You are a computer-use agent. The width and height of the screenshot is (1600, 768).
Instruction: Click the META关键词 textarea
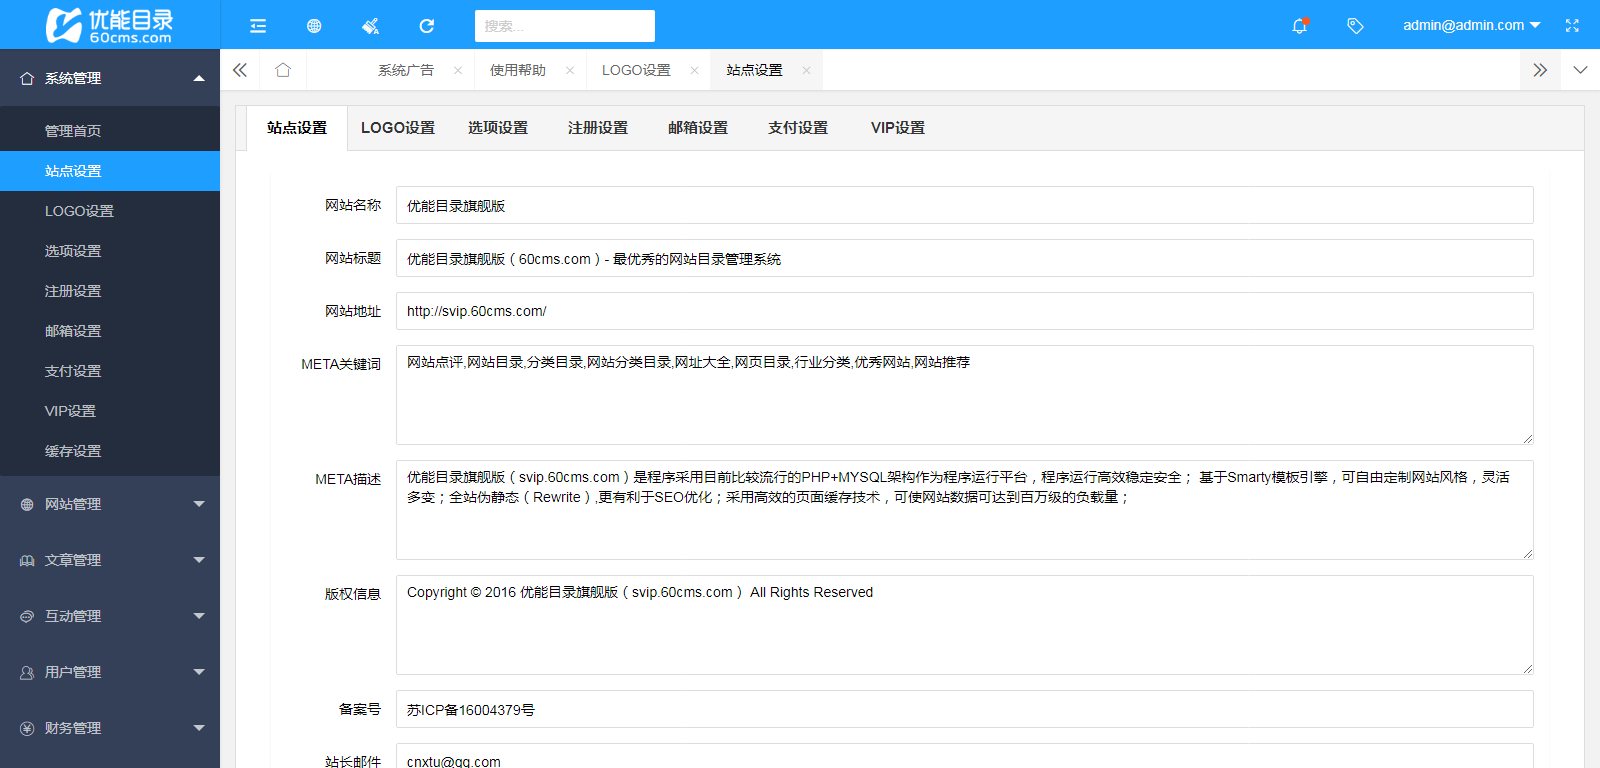(965, 395)
